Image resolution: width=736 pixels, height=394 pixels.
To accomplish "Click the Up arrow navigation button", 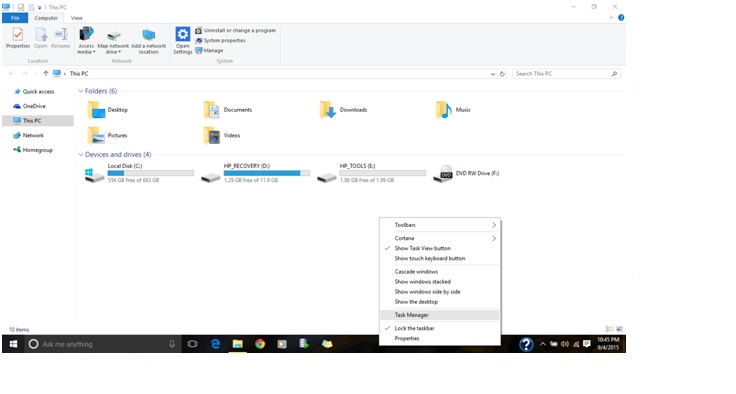I will point(46,73).
